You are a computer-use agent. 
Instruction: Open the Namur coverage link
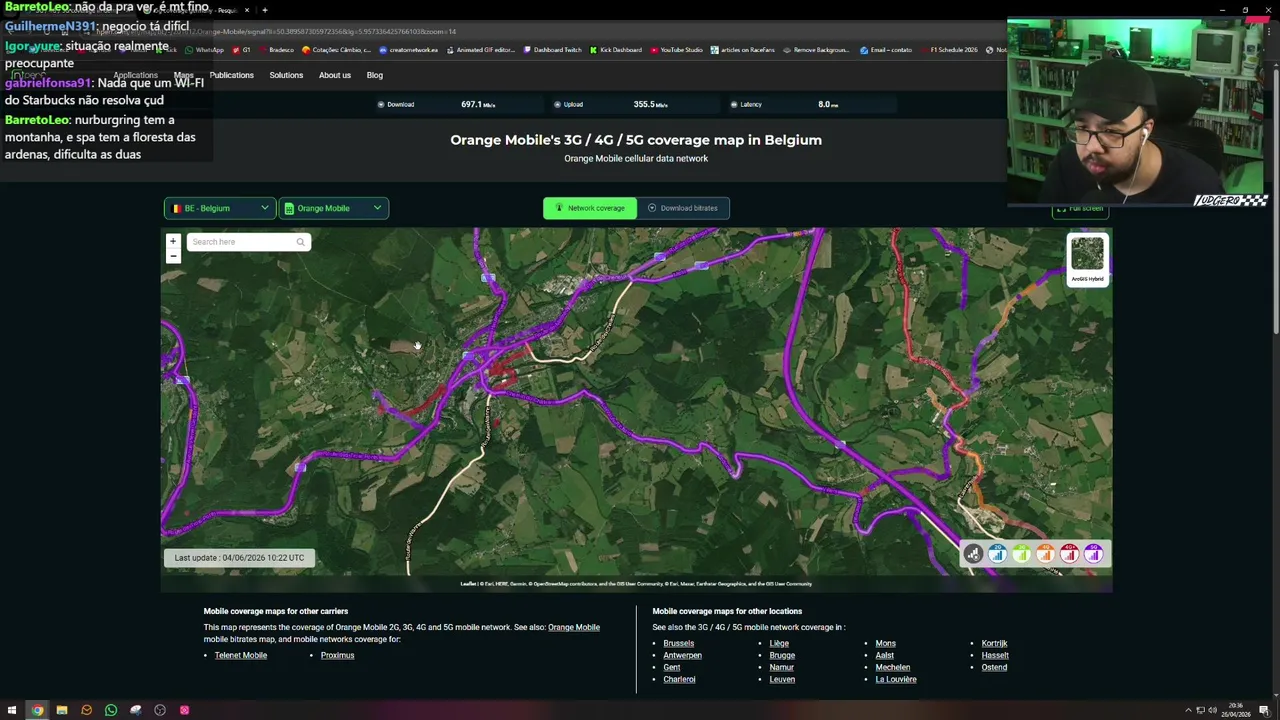click(x=781, y=667)
